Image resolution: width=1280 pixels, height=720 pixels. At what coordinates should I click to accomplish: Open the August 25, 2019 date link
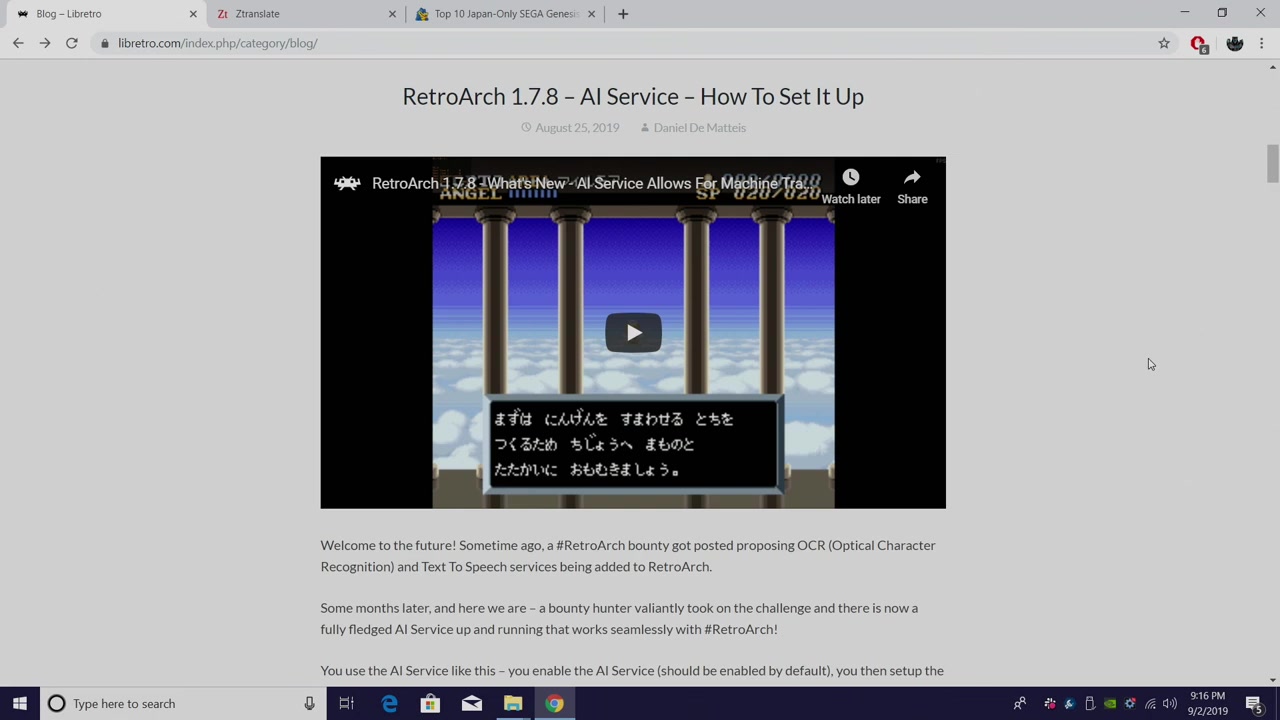point(577,128)
